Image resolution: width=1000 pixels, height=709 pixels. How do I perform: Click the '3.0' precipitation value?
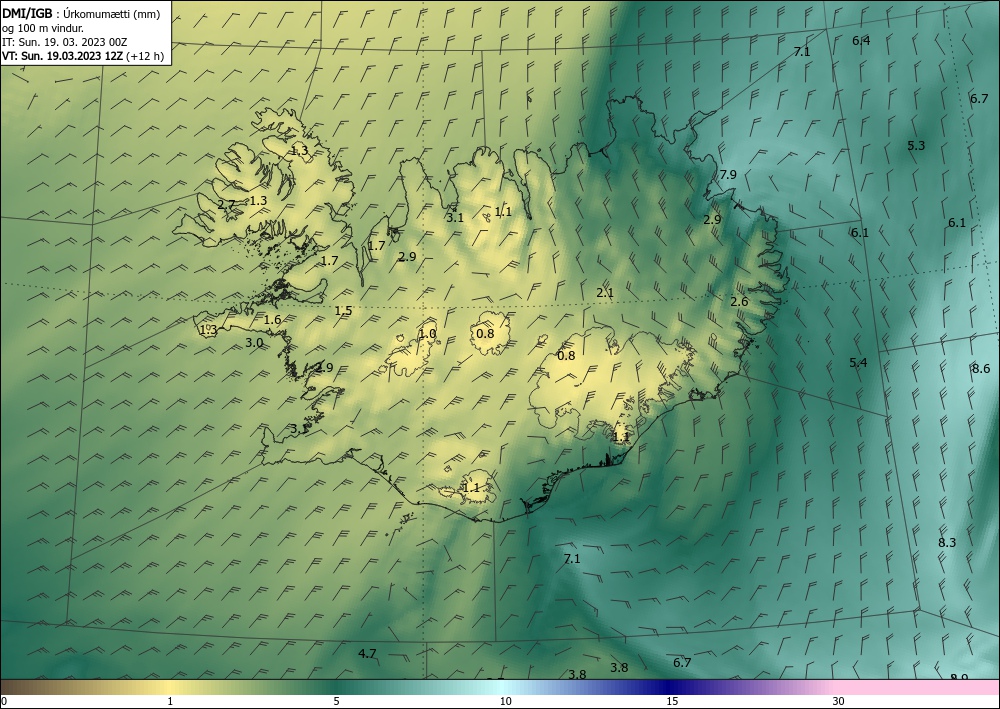point(254,343)
